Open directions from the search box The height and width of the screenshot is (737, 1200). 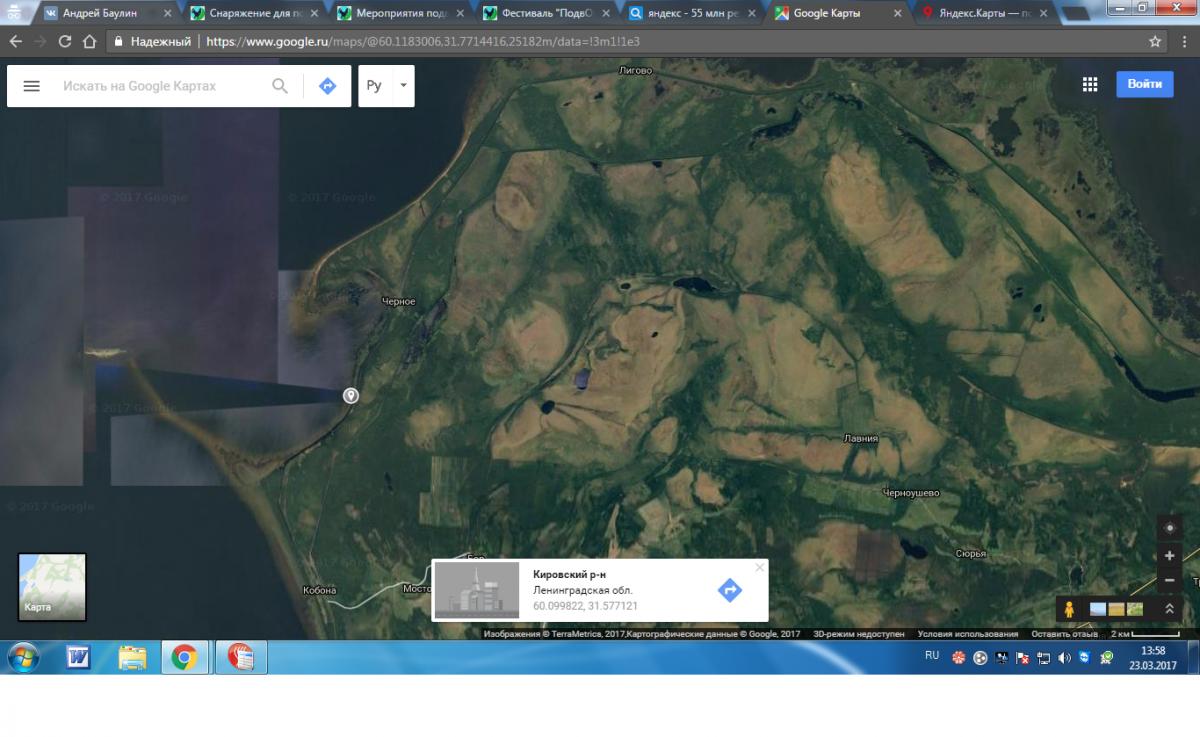(327, 86)
